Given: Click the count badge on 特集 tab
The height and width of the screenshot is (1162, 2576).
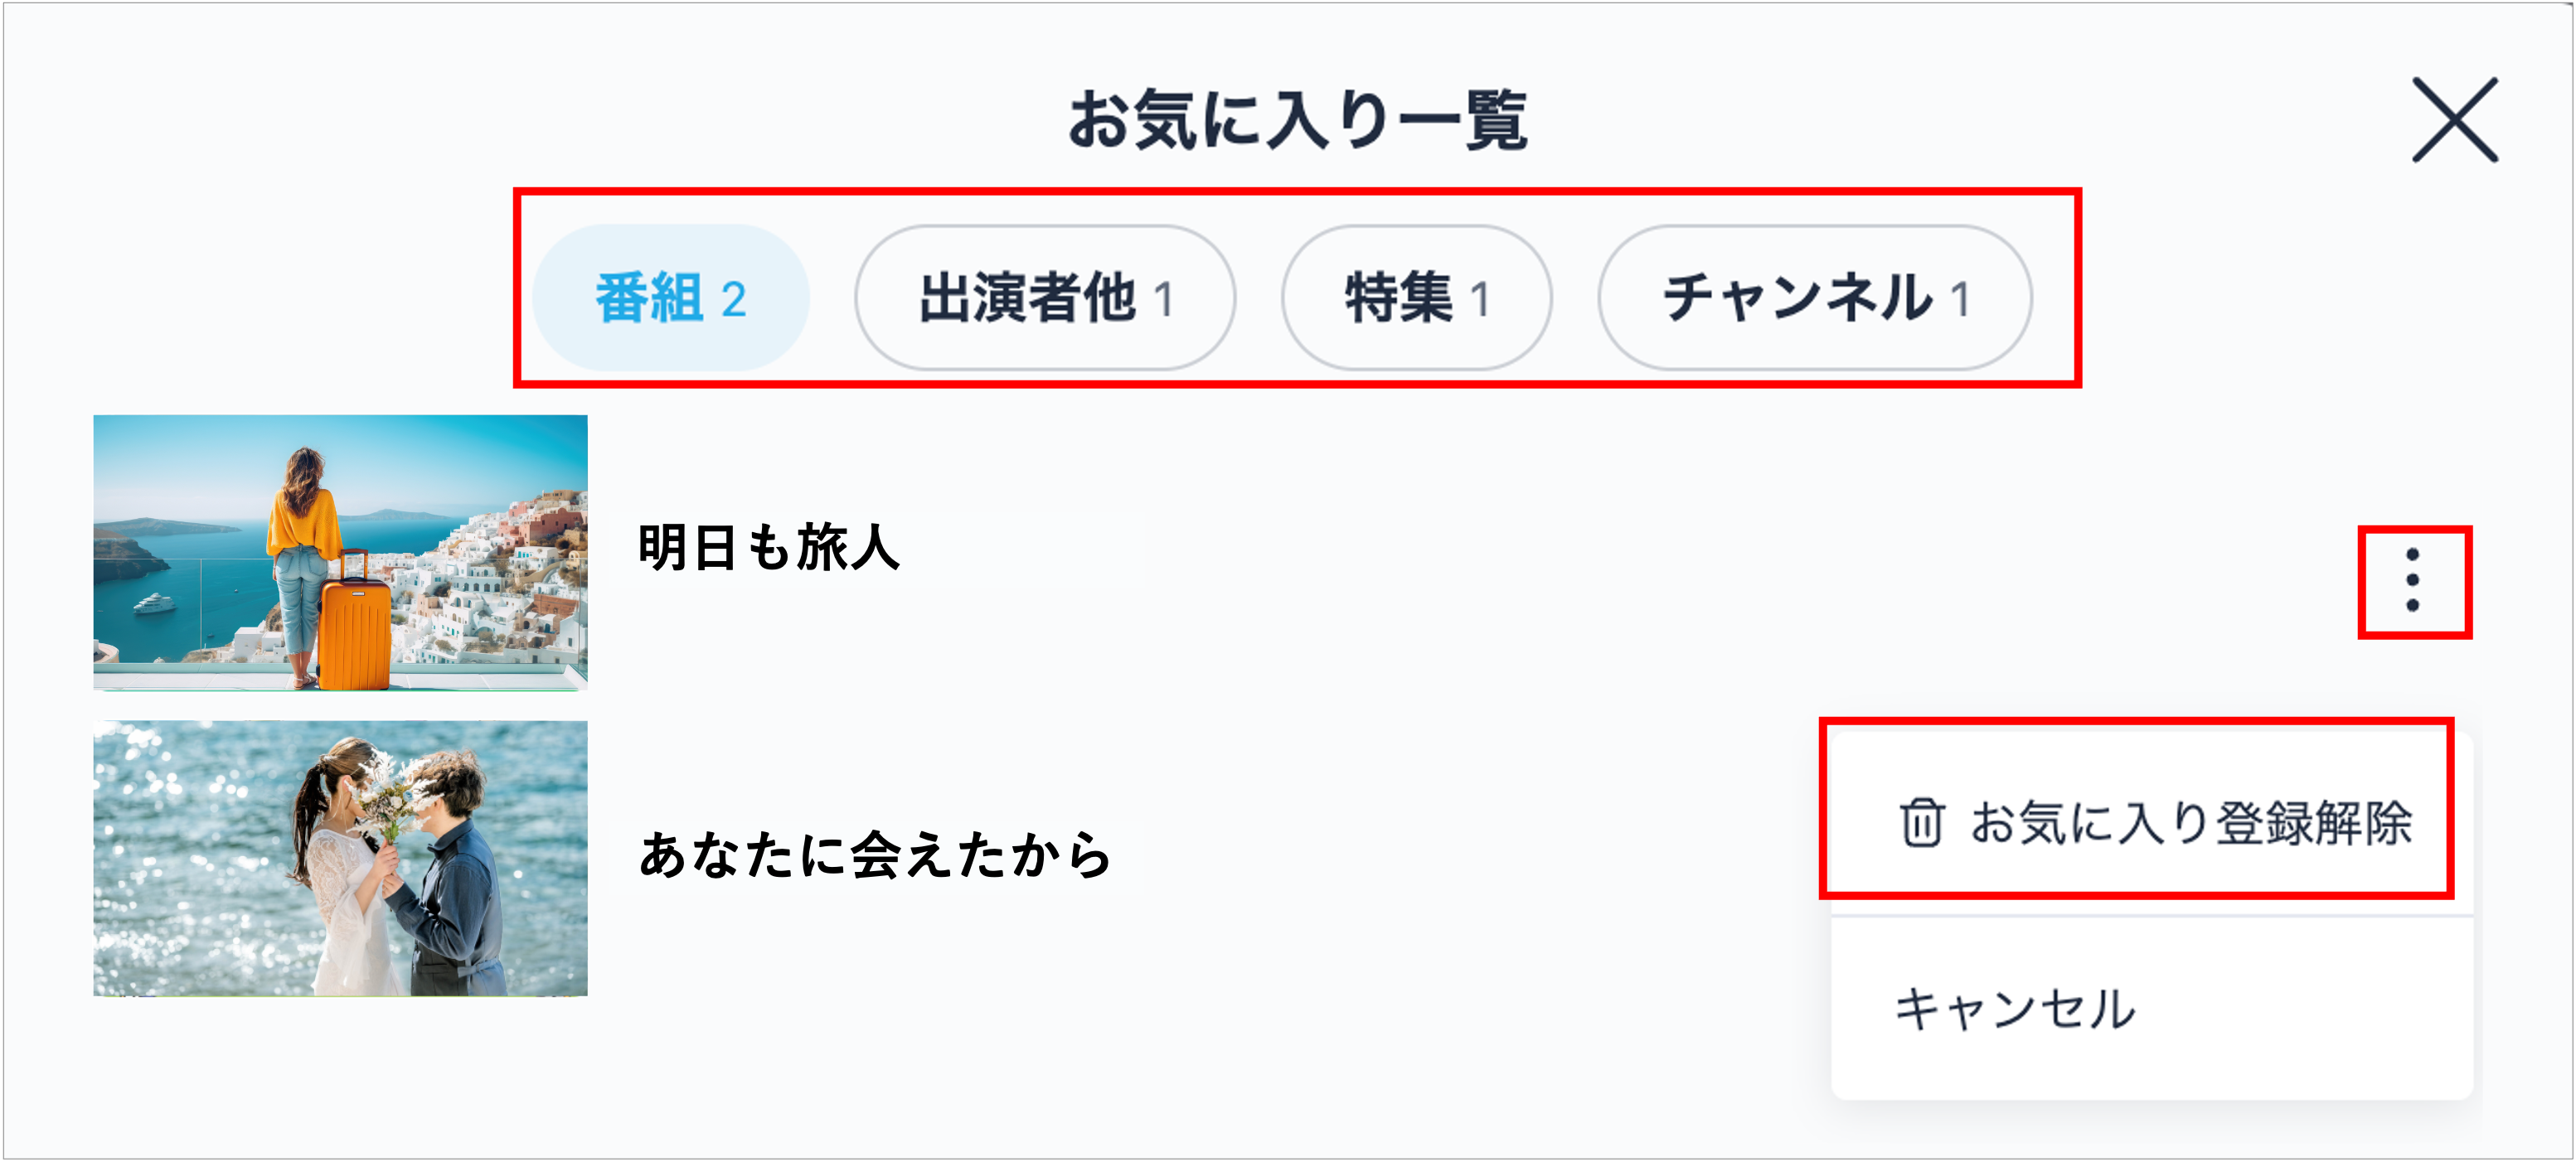Looking at the screenshot, I should click(1480, 300).
